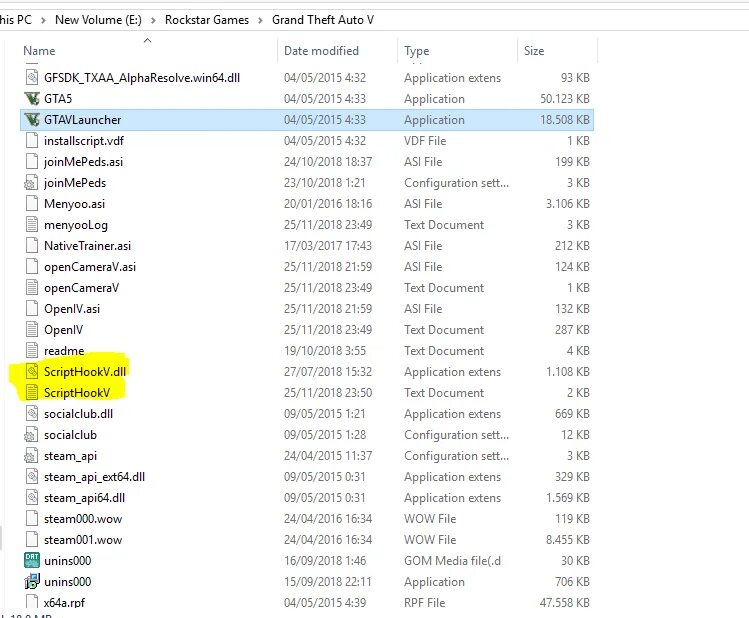Click the steam_api configuration icon
This screenshot has height=618, width=749.
coord(31,456)
